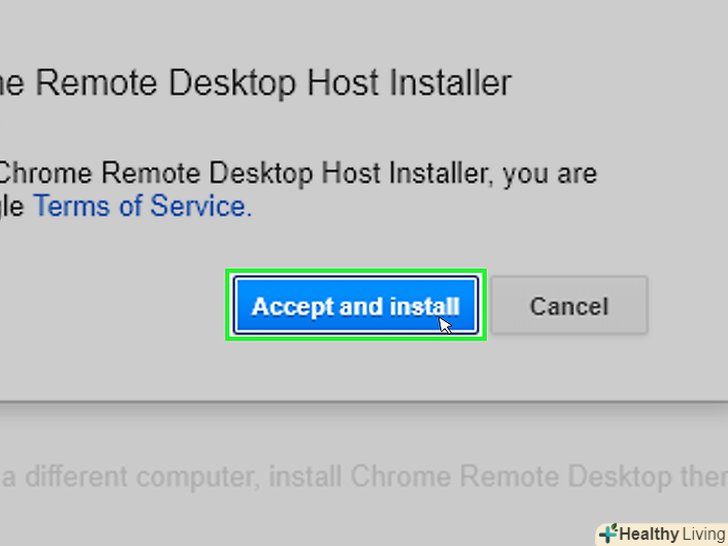Viewport: 728px width, 546px height.
Task: Click the Healthy Living watermark text
Action: click(x=672, y=534)
